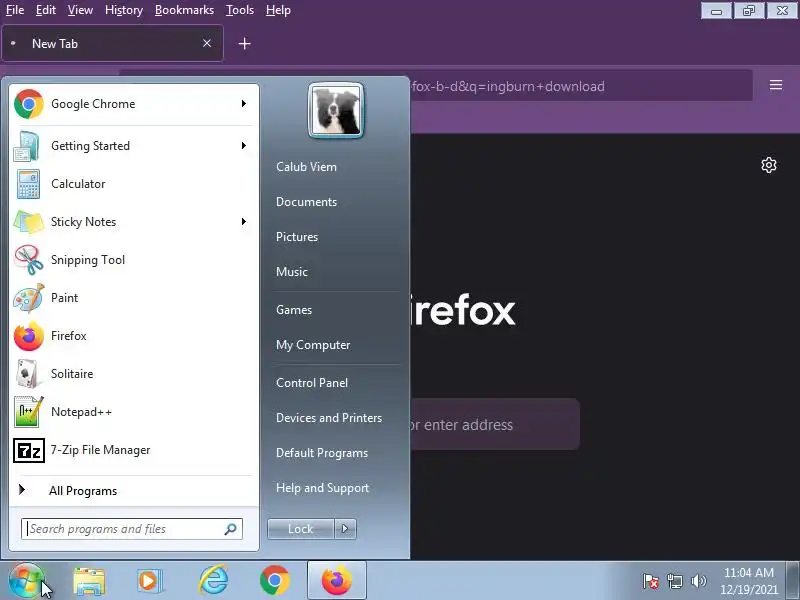The height and width of the screenshot is (600, 800).
Task: Open Chrome from the taskbar
Action: [274, 581]
